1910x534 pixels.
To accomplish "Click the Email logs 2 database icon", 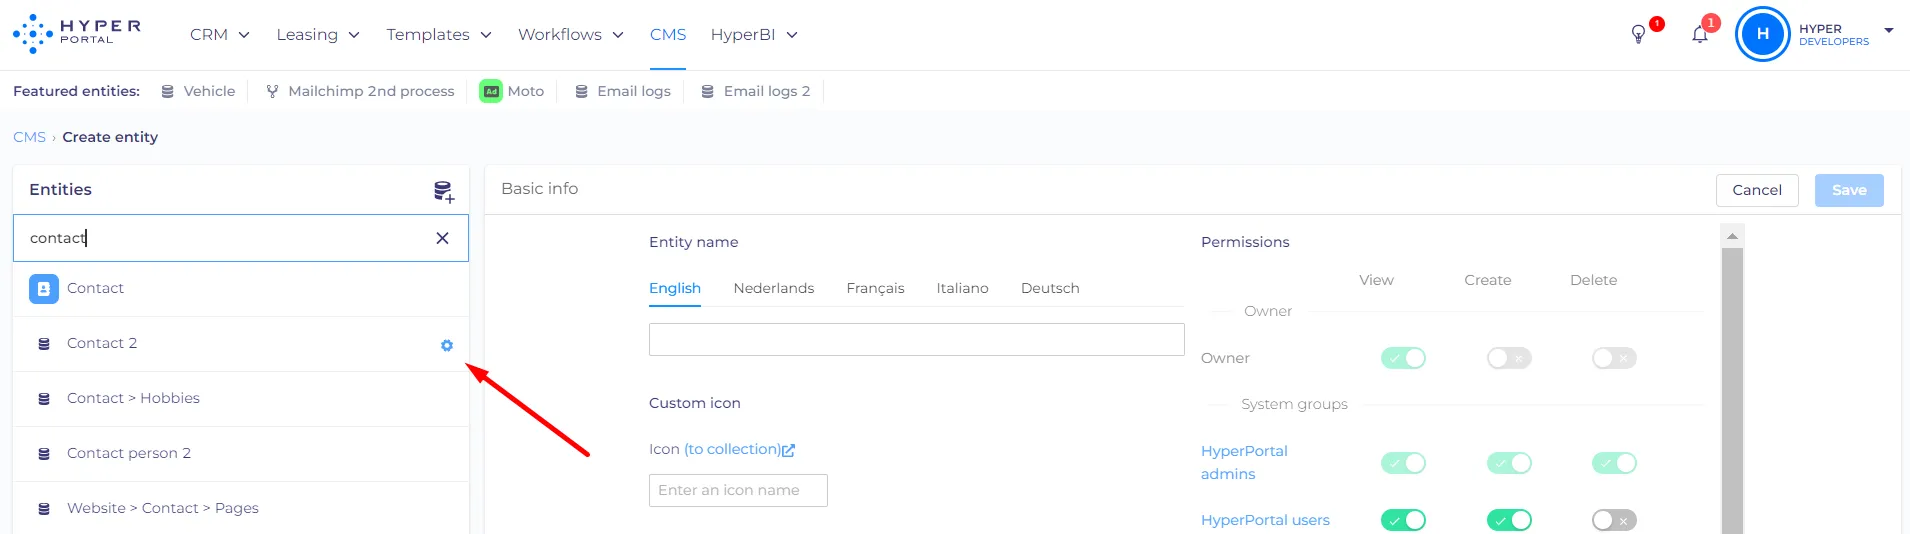I will [x=707, y=91].
